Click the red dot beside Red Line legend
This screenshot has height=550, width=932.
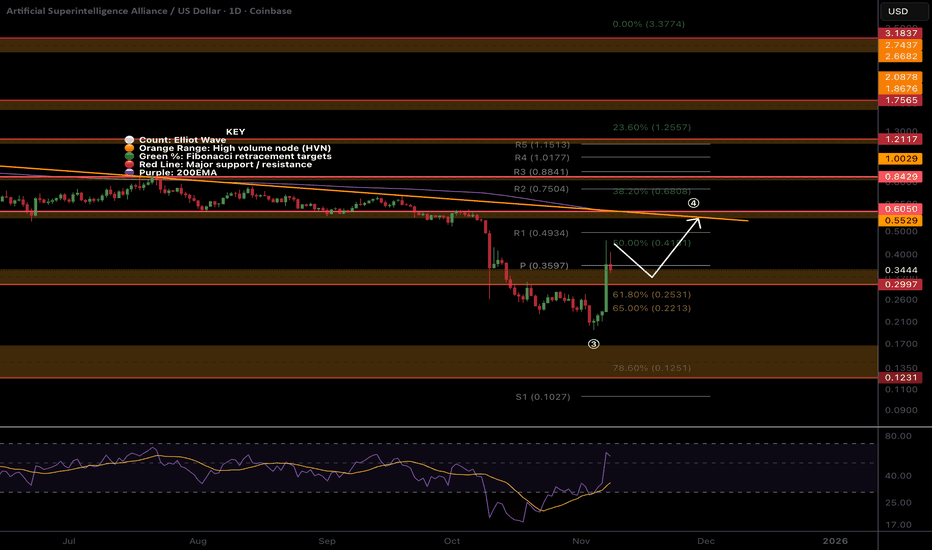127,164
